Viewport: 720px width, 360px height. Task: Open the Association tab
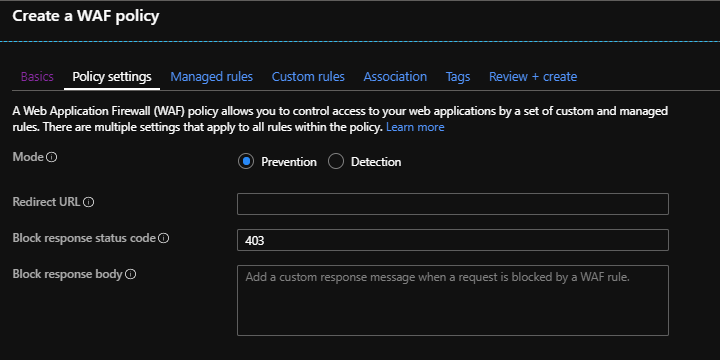pyautogui.click(x=395, y=77)
